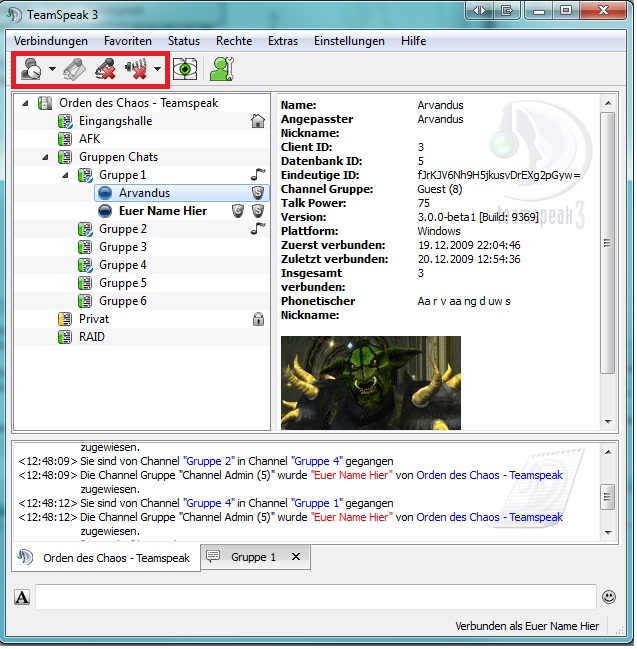Click the TeamSpeak 3 title bar logo
637x649 pixels.
click(x=14, y=15)
